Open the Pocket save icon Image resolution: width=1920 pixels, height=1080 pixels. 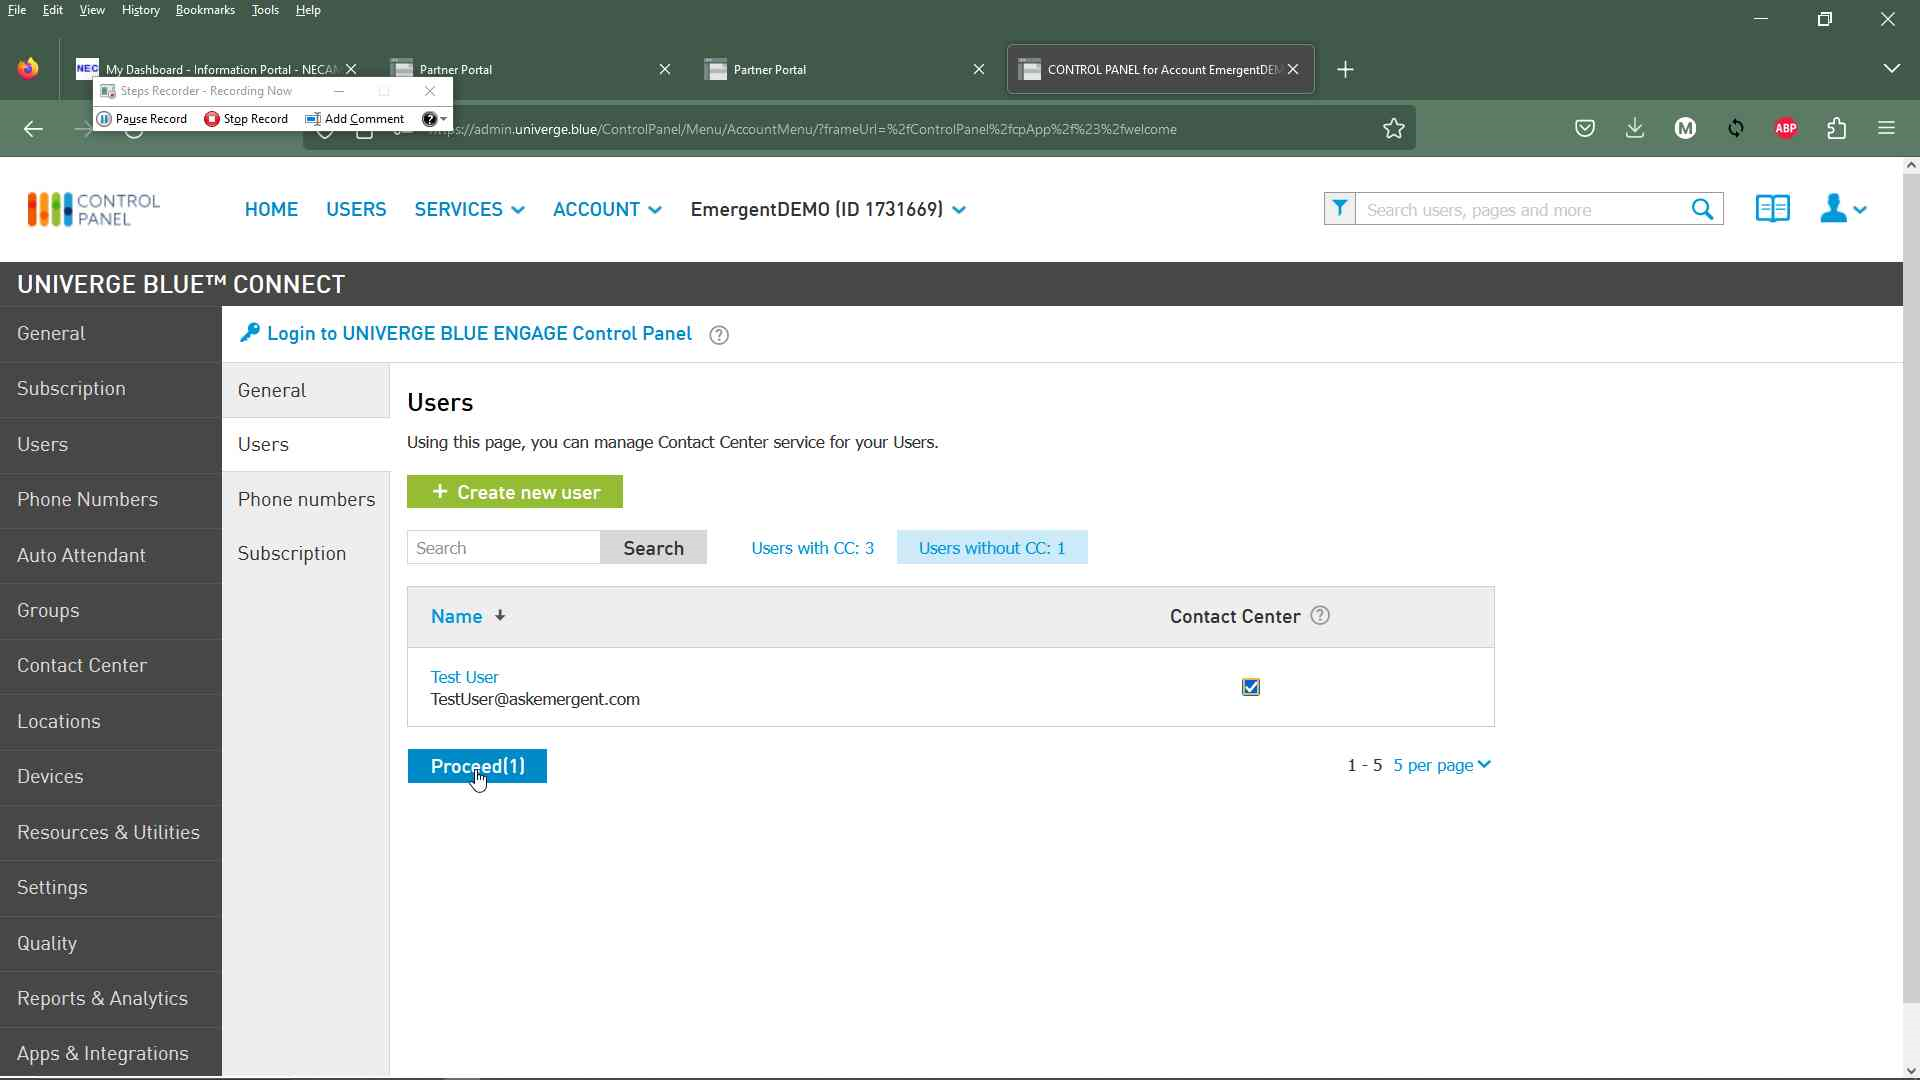[x=1585, y=129]
